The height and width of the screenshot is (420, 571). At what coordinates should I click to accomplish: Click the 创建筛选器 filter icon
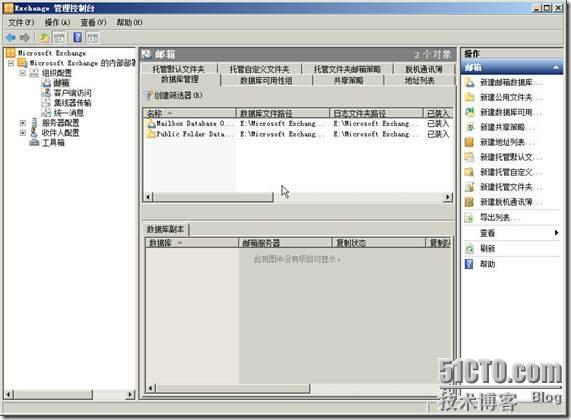click(x=149, y=95)
